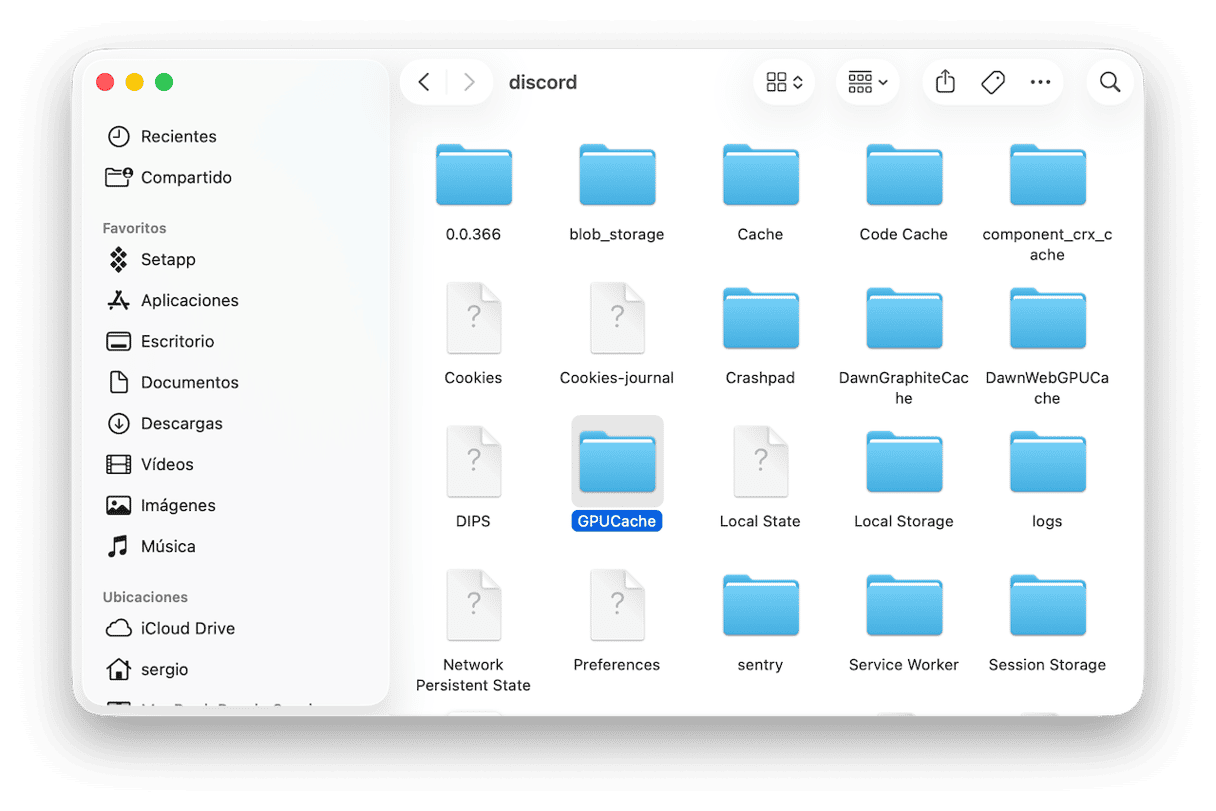Screen dimensions: 1216x811
Task: Expand the group-by options dropdown
Action: tap(867, 82)
